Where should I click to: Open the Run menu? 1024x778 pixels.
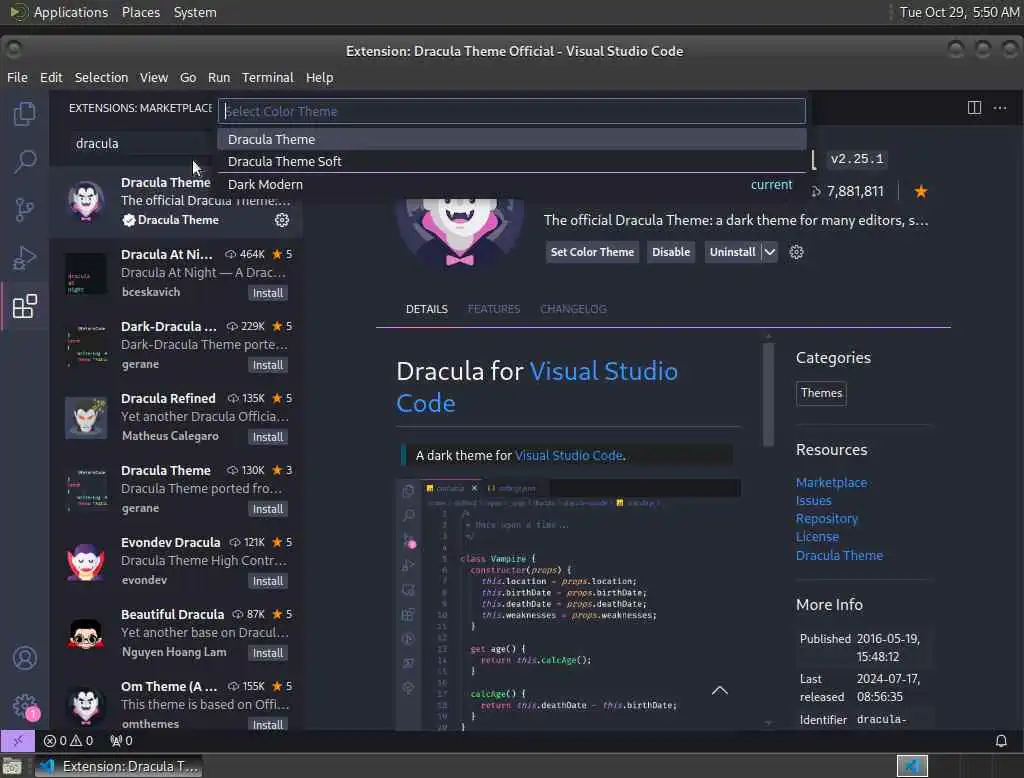(219, 77)
